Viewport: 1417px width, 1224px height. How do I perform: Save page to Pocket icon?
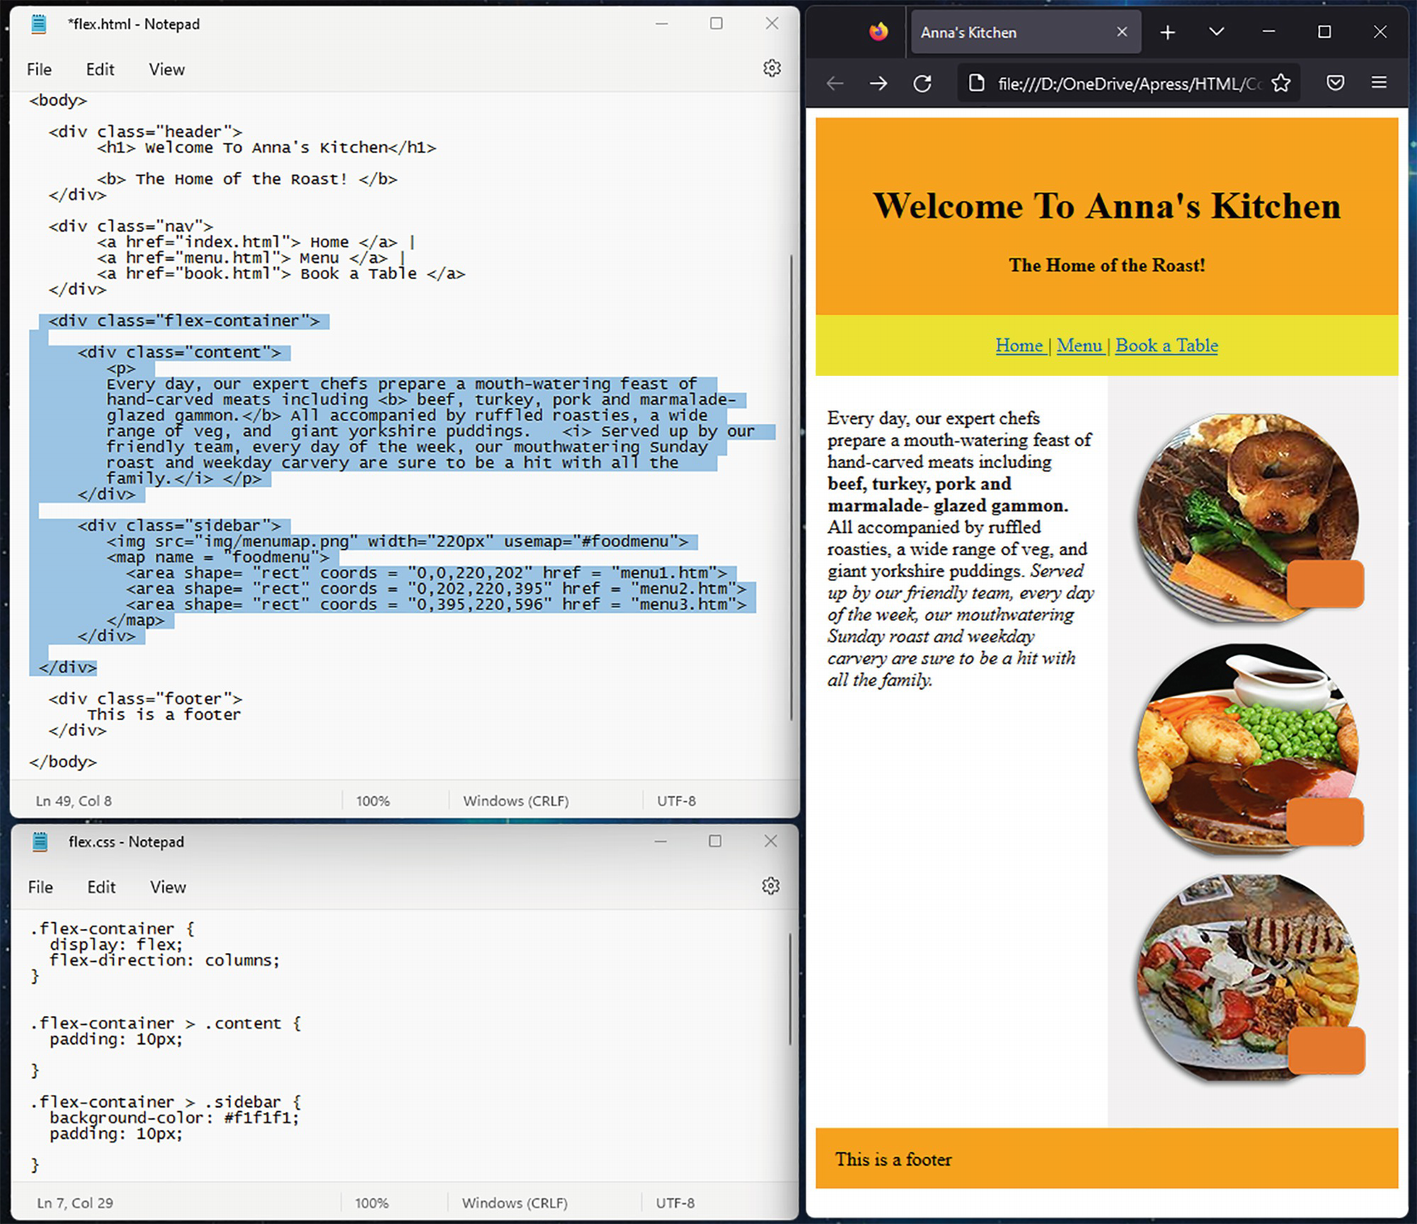[x=1335, y=84]
